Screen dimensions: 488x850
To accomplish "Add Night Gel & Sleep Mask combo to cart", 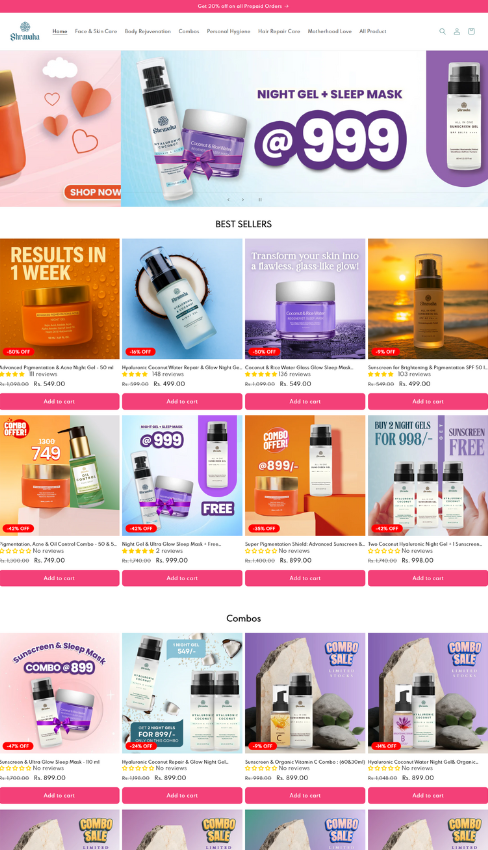I will pyautogui.click(x=182, y=578).
